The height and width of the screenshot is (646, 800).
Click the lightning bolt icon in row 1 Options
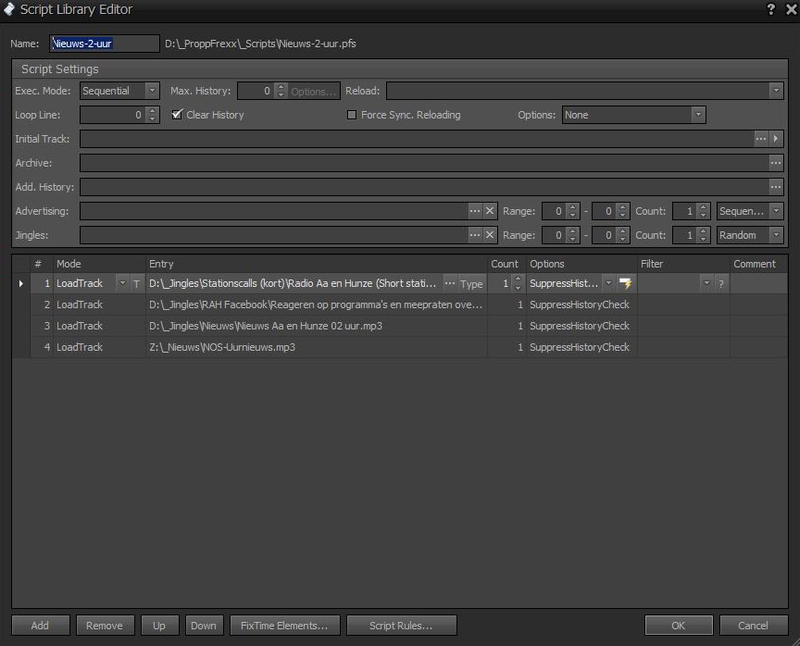tap(627, 285)
